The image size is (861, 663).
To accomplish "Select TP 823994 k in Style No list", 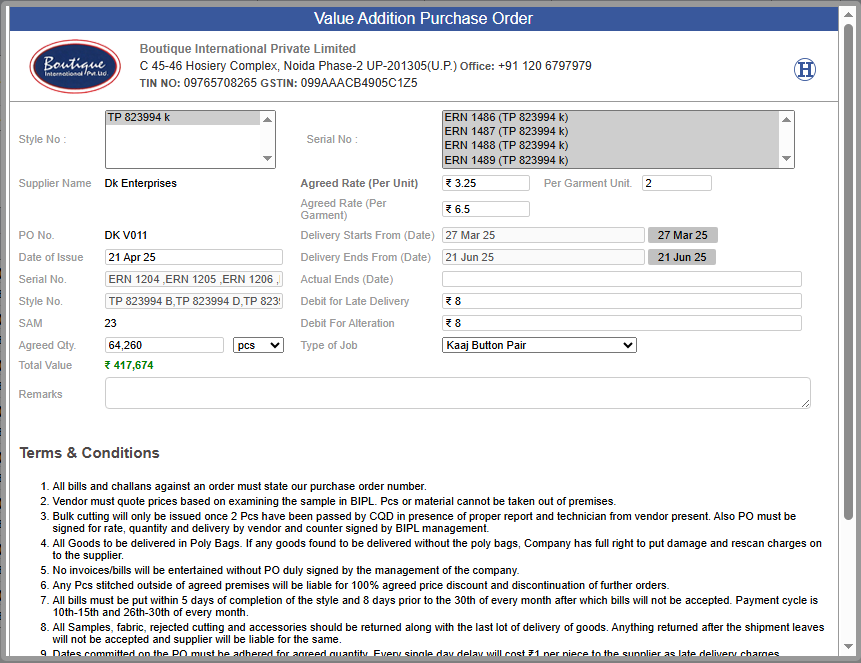I will click(x=183, y=118).
